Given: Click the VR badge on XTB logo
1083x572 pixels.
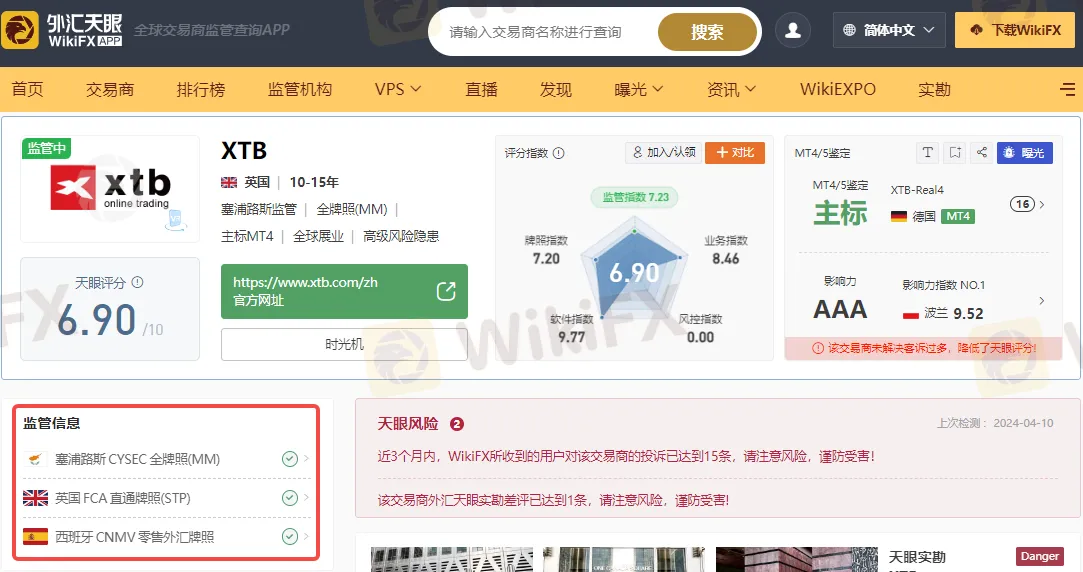Looking at the screenshot, I should (x=175, y=220).
